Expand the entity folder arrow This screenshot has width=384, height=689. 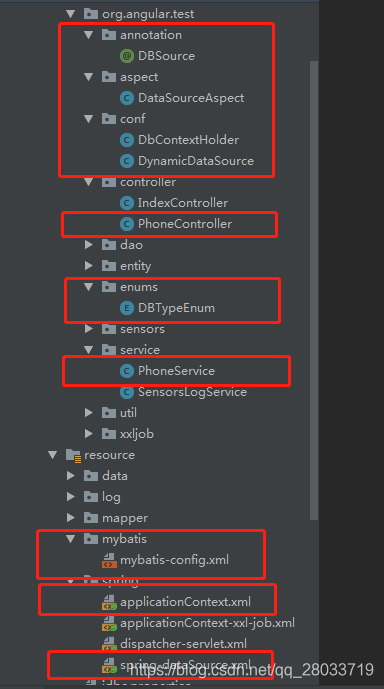[x=89, y=266]
